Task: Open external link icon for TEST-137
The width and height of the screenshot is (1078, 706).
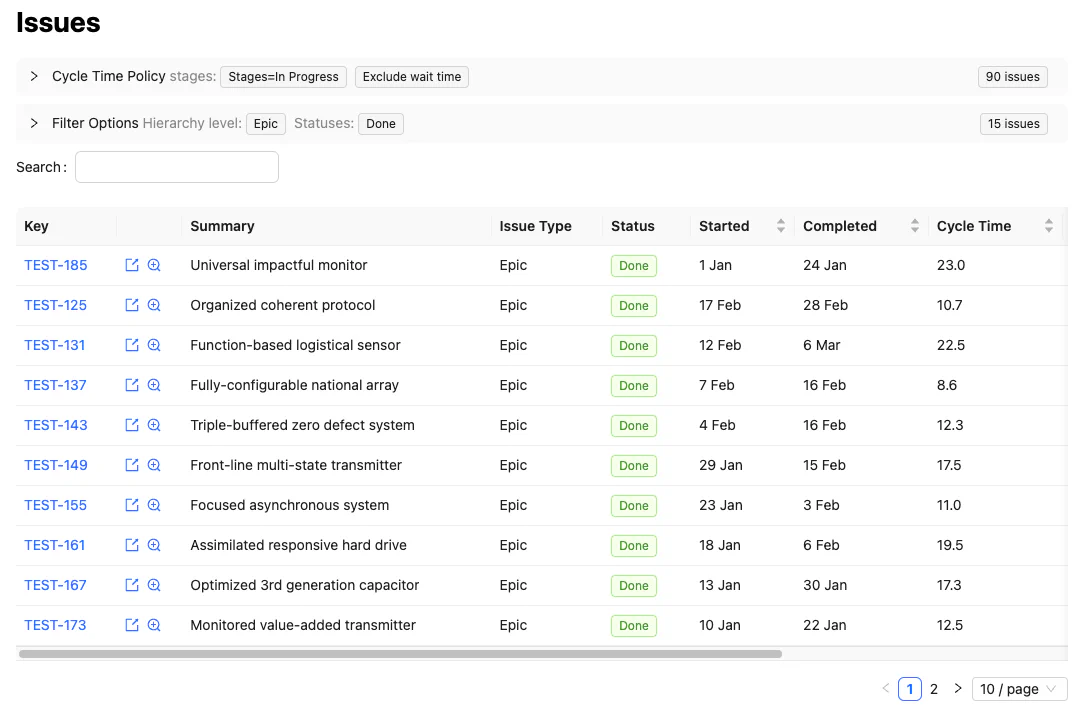Action: (132, 385)
